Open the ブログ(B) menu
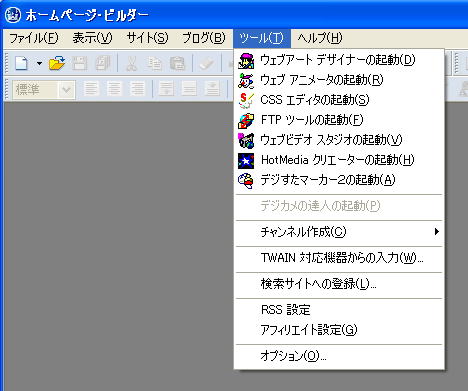Viewport: 468px width, 391px height. tap(204, 38)
